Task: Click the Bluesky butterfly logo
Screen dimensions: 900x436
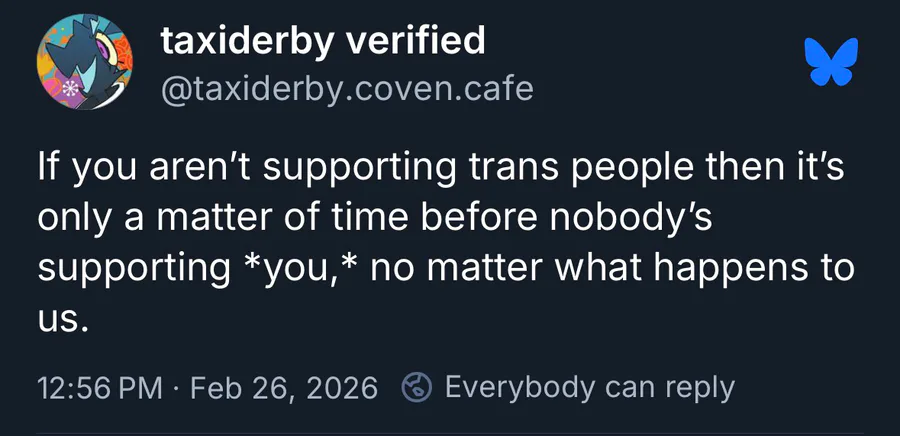Action: pos(832,61)
